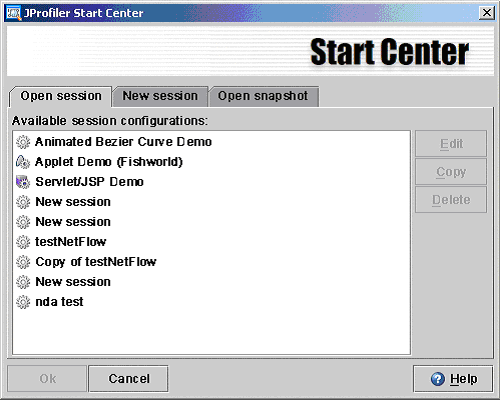Open Help via the Help button
Viewport: 500px width, 400px height.
453,379
